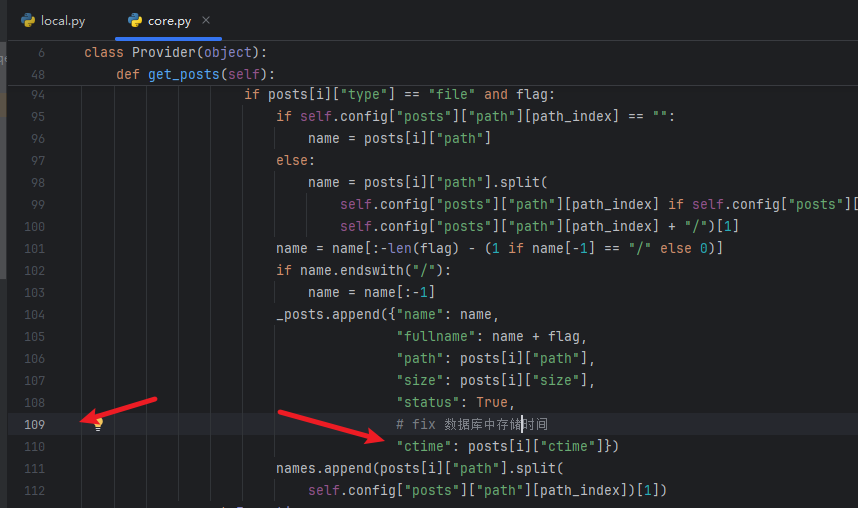858x508 pixels.
Task: Click line number 94 in the gutter
Action: pos(37,95)
